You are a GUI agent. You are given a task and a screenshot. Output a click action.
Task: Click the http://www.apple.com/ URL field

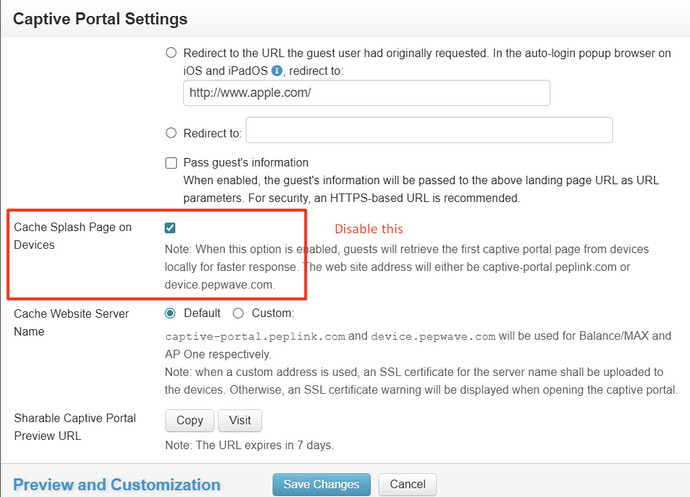(x=366, y=93)
